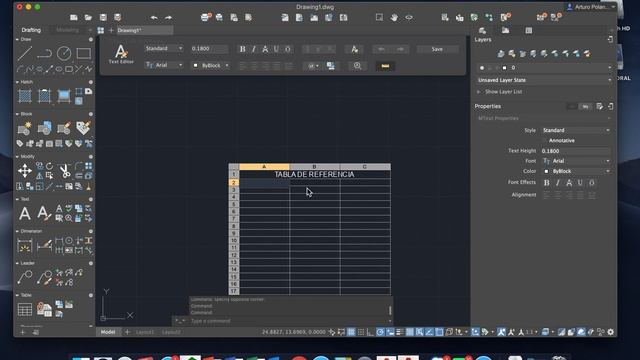Open the Open Drawing folder icon

[88, 18]
